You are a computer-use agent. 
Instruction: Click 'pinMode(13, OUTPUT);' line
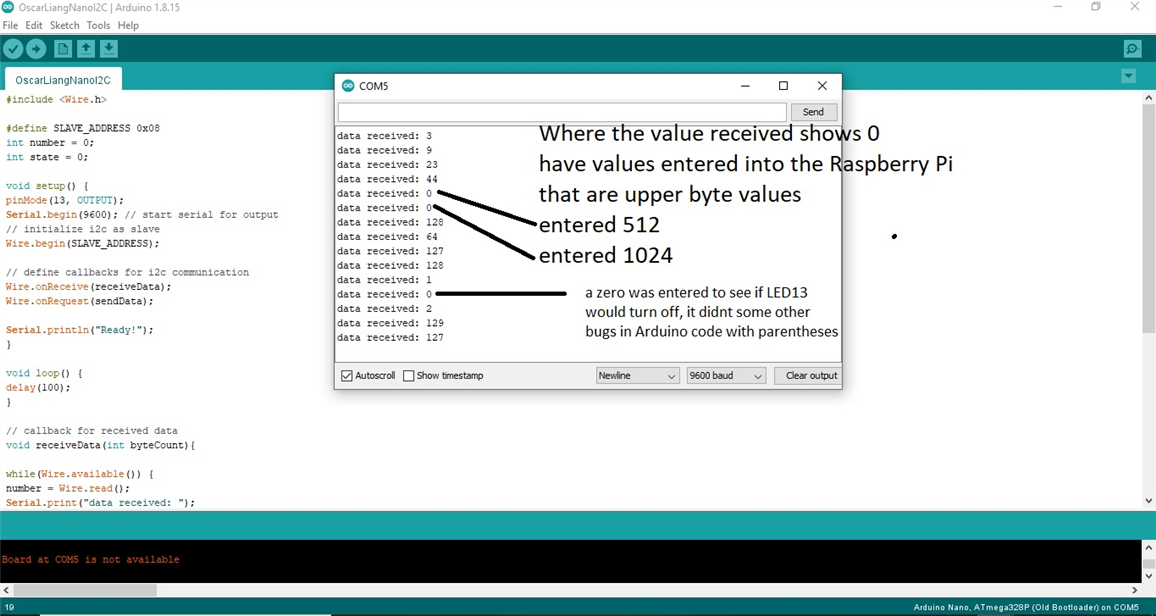click(65, 200)
